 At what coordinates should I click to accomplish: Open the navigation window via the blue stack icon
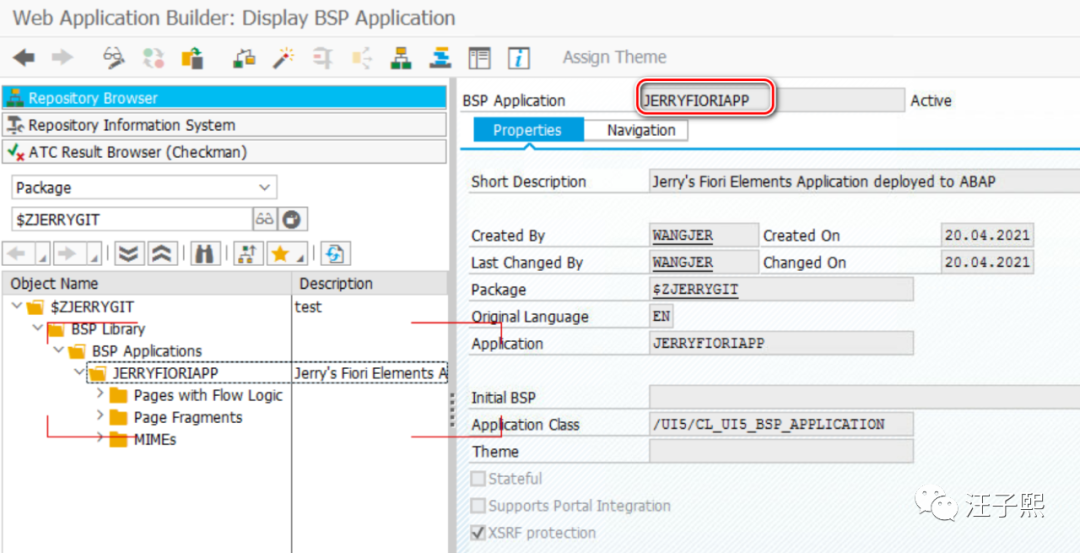tap(439, 58)
